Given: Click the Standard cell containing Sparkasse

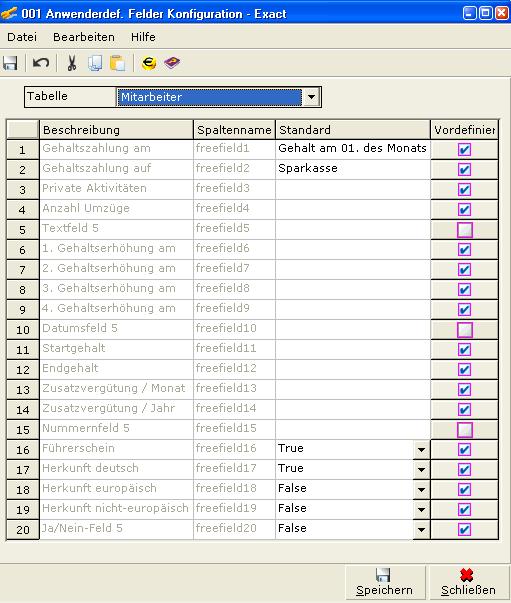Looking at the screenshot, I should click(x=353, y=168).
